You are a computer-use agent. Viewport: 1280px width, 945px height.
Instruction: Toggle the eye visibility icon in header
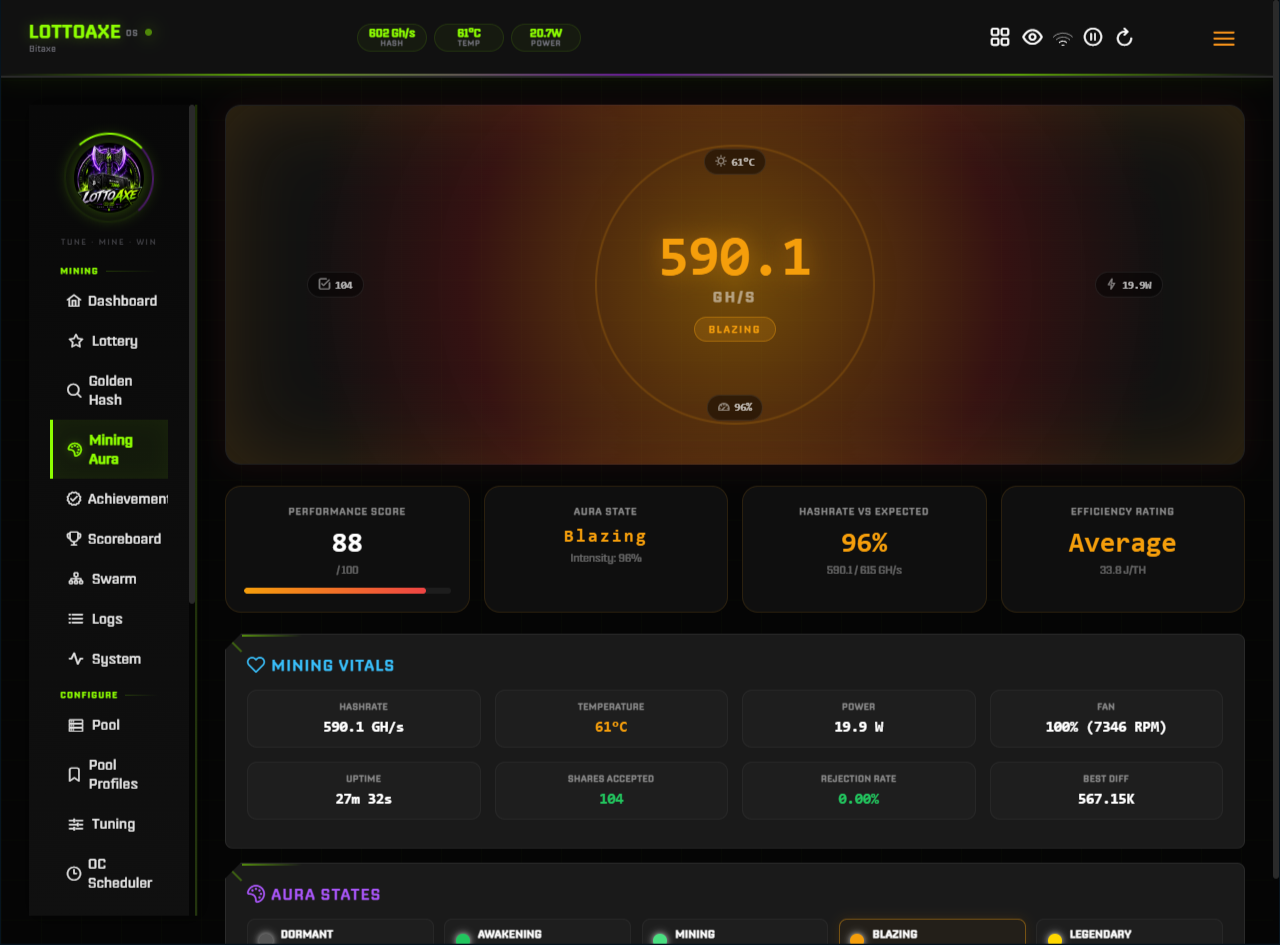point(1032,38)
